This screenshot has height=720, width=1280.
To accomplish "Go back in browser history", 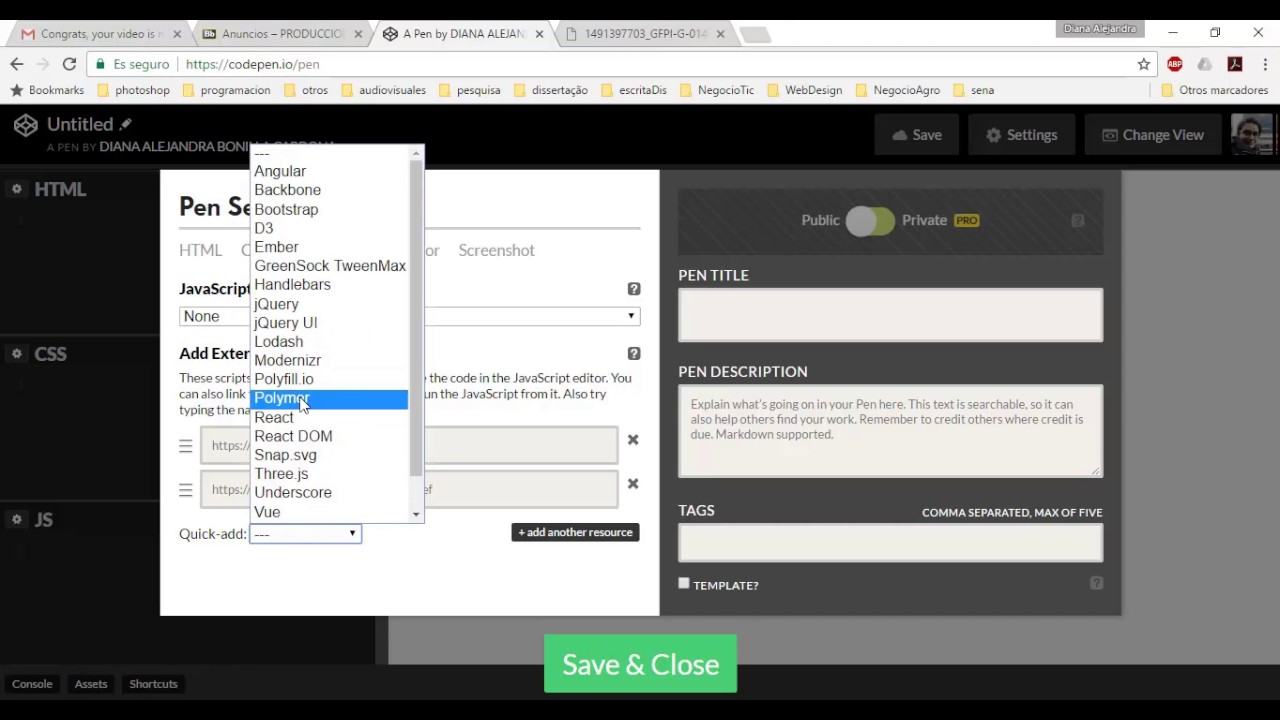I will [17, 64].
